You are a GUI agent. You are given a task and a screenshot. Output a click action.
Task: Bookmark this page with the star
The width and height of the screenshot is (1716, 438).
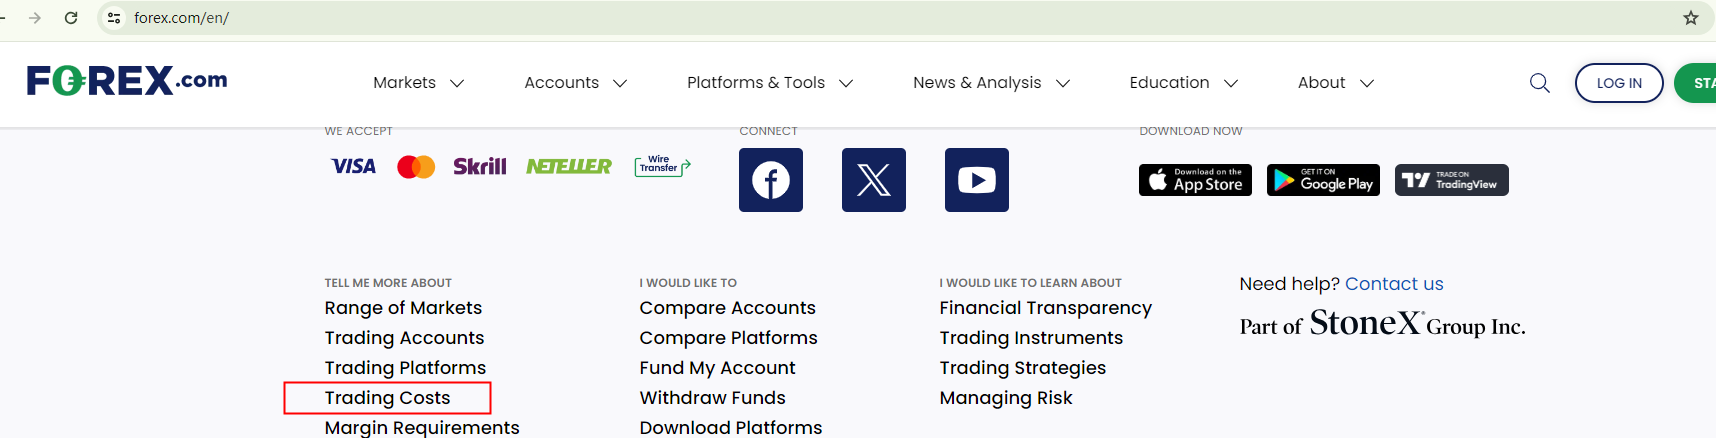click(x=1691, y=18)
